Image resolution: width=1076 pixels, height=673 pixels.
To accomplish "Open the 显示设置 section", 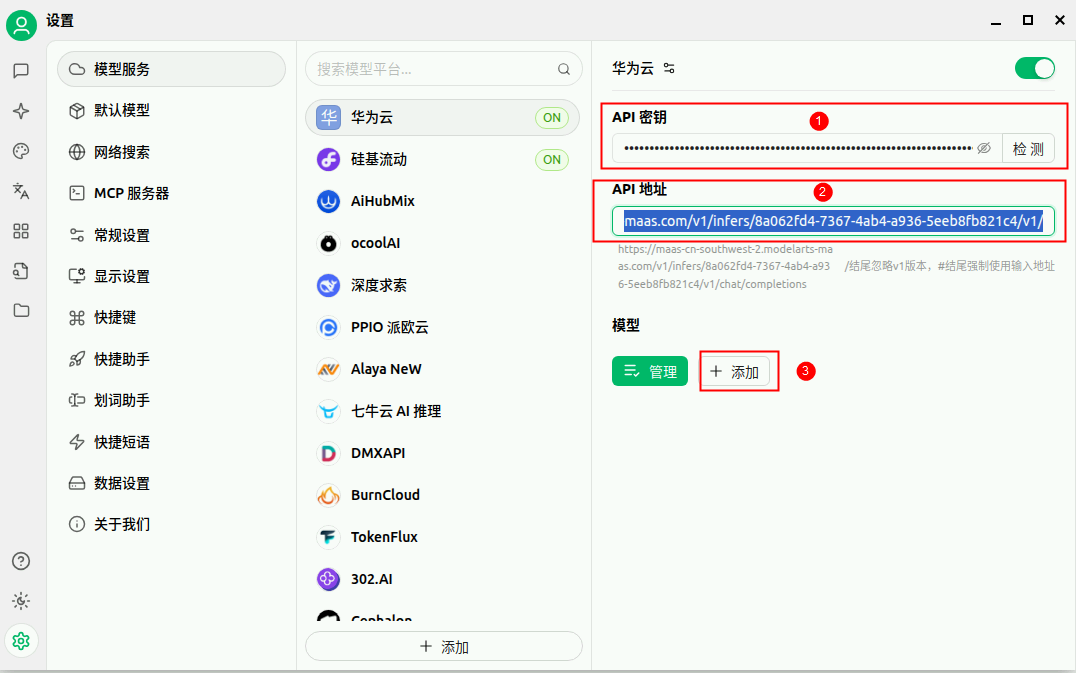I will (x=172, y=276).
